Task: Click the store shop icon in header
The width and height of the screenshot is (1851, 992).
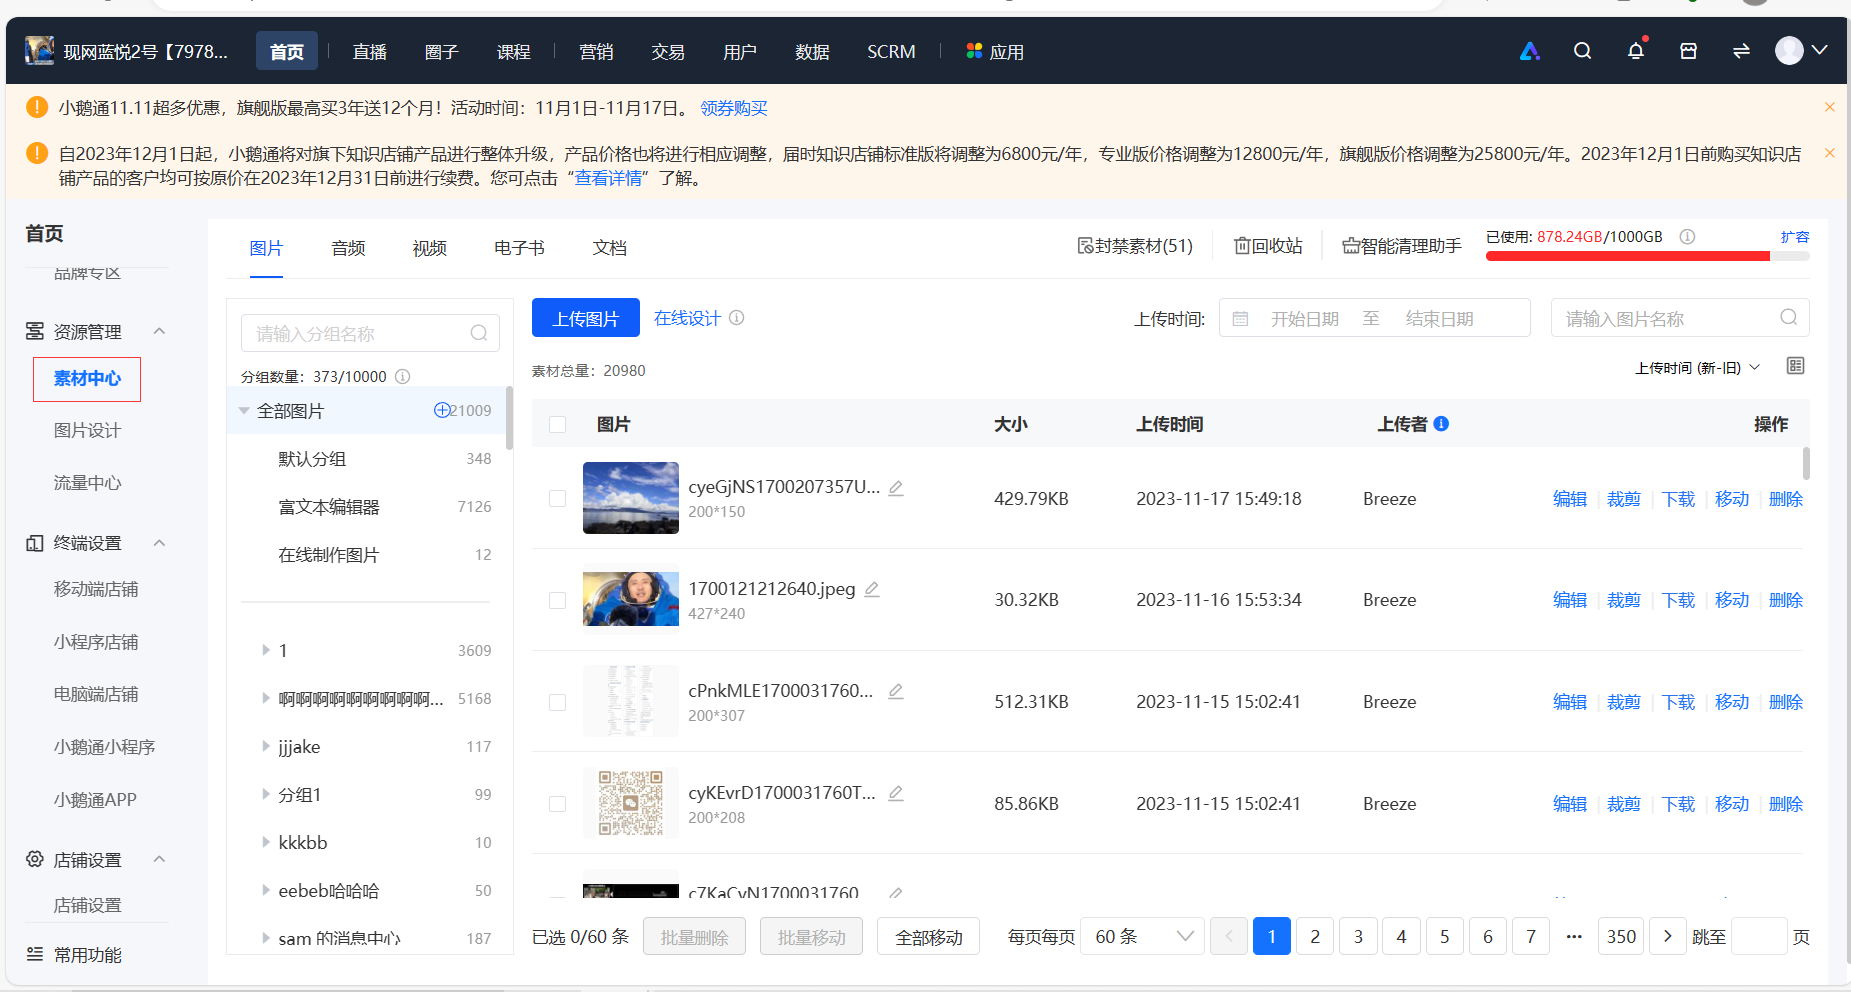Action: tap(1688, 51)
